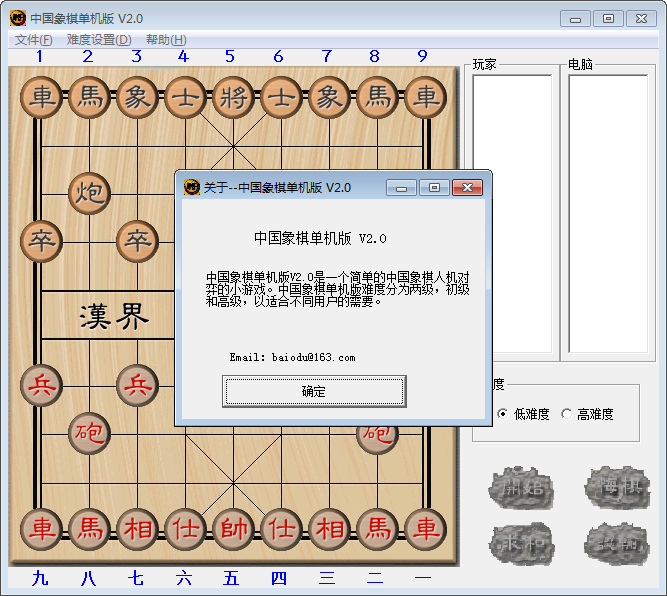Image resolution: width=667 pixels, height=596 pixels.
Task: Select the black general 將 piece
Action: [233, 97]
